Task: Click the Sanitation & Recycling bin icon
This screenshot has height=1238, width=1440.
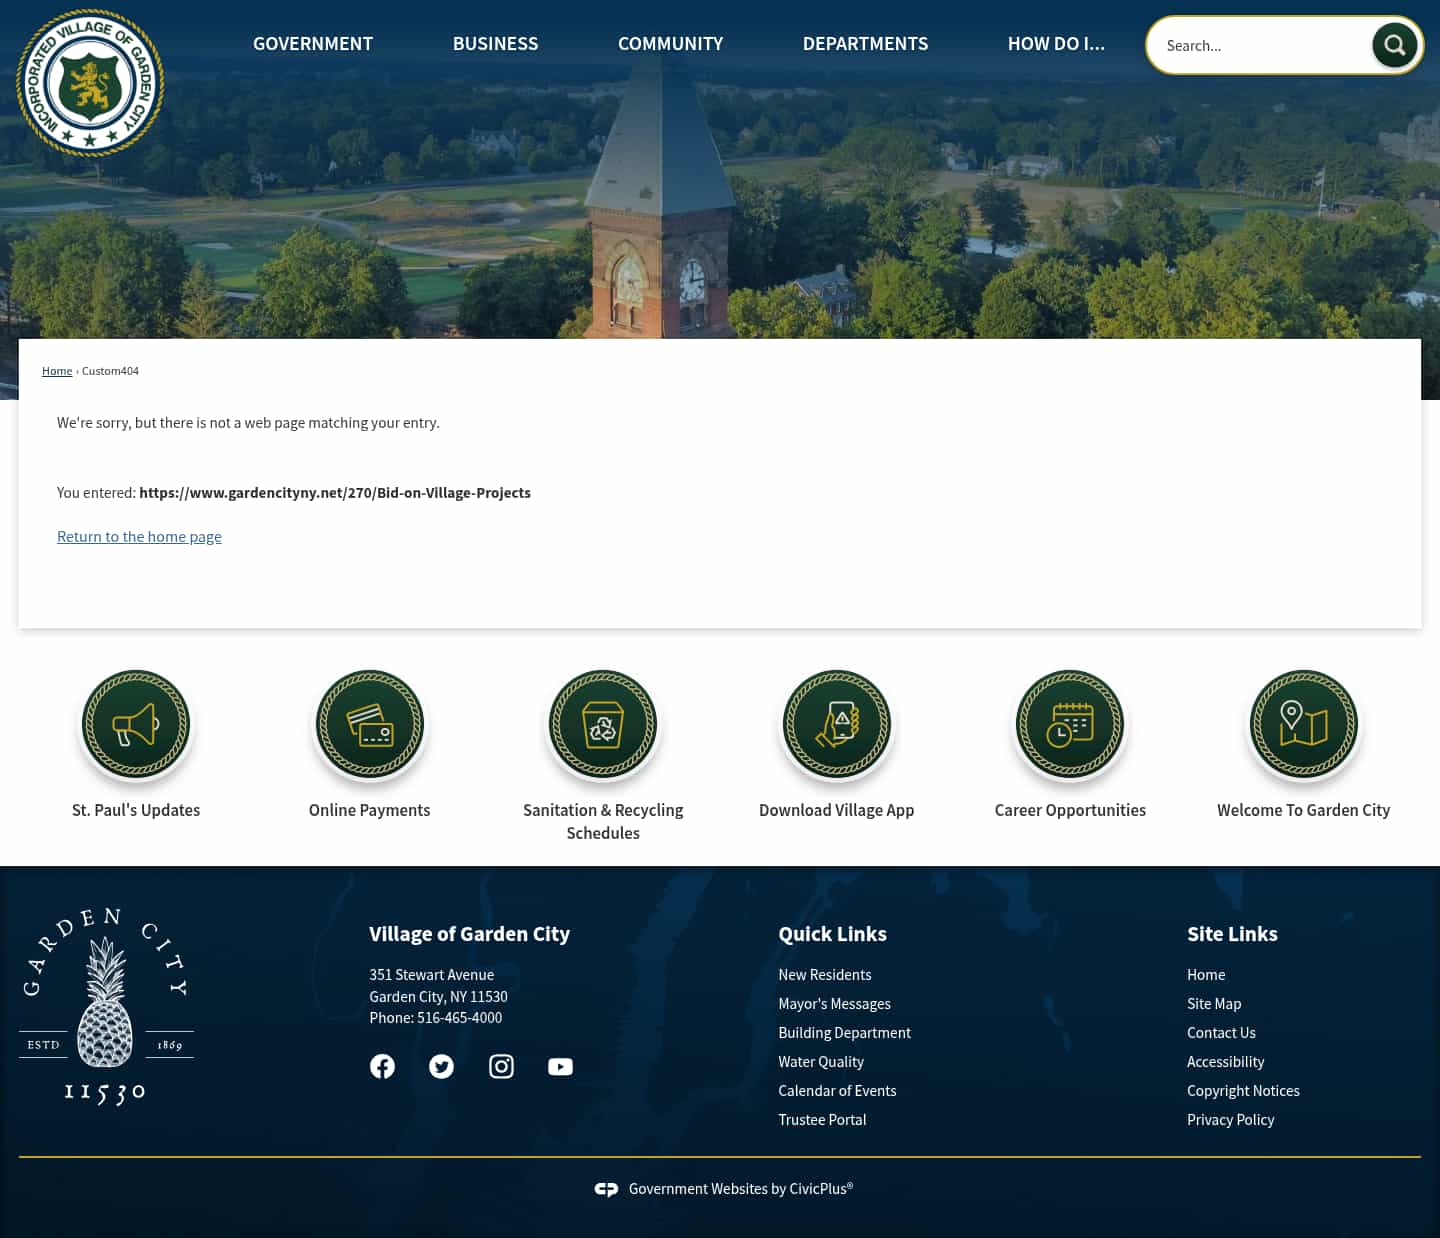Action: (x=603, y=724)
